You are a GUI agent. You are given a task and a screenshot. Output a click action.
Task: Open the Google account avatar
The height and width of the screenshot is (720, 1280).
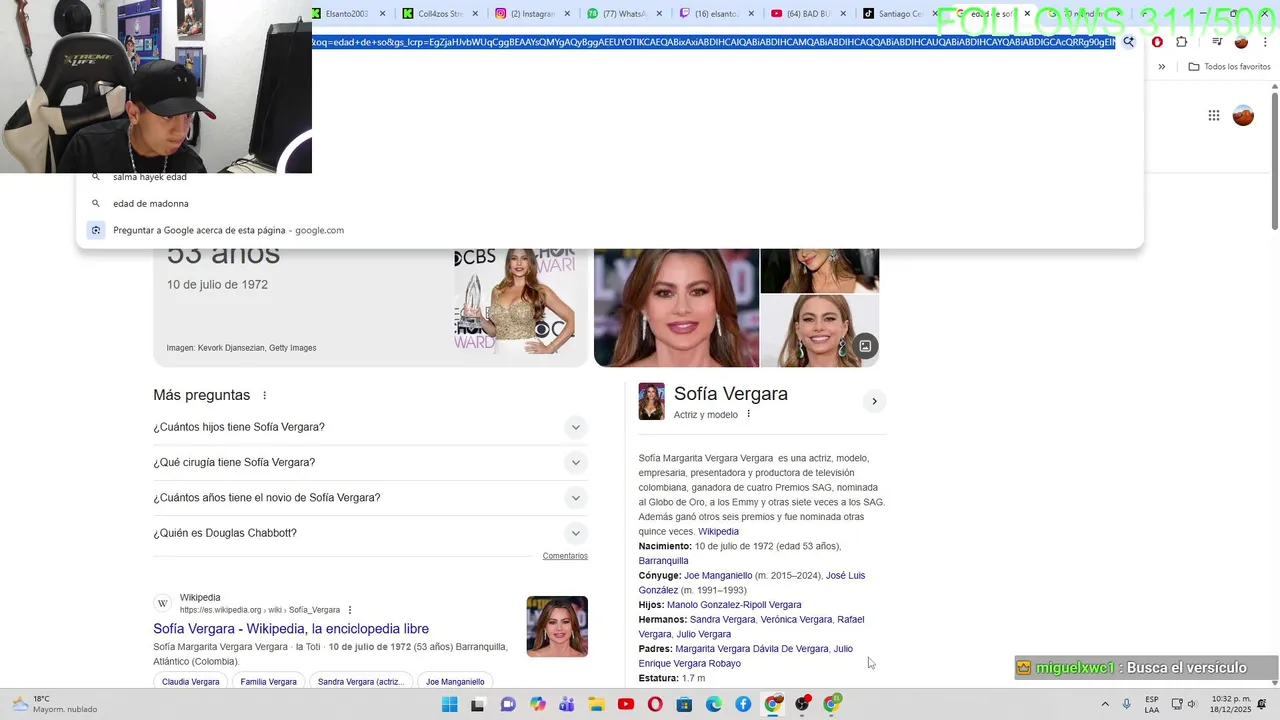(x=1243, y=116)
